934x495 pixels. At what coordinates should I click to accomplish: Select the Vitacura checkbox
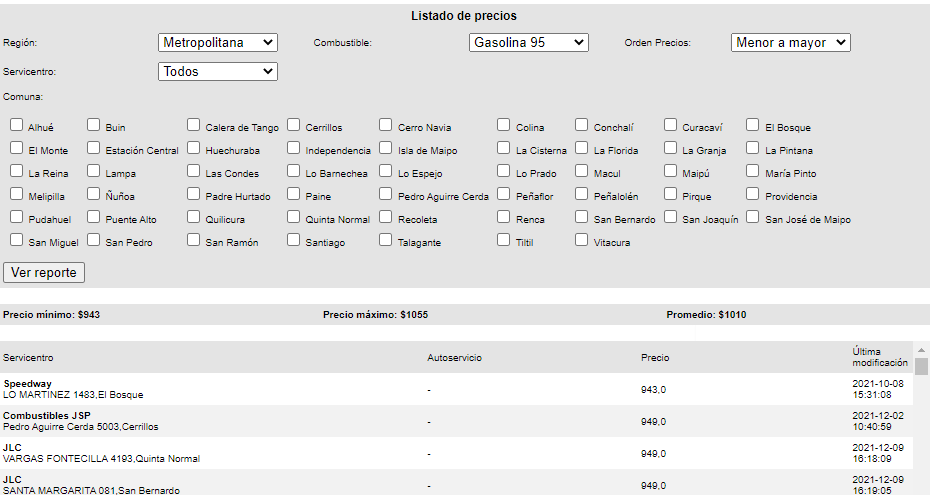tap(582, 241)
